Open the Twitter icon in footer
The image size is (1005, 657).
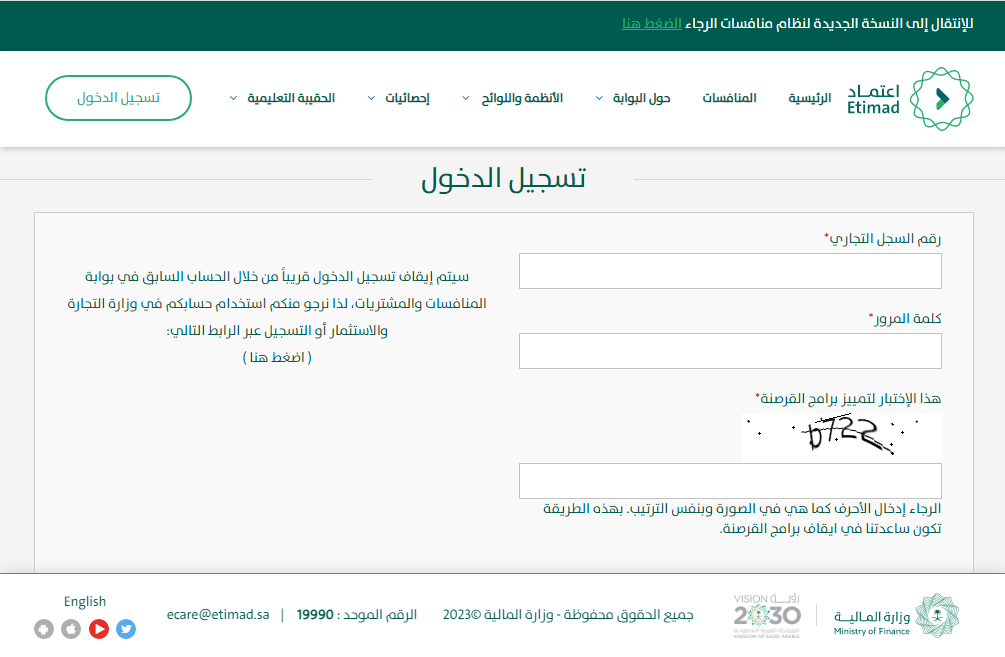click(x=126, y=629)
